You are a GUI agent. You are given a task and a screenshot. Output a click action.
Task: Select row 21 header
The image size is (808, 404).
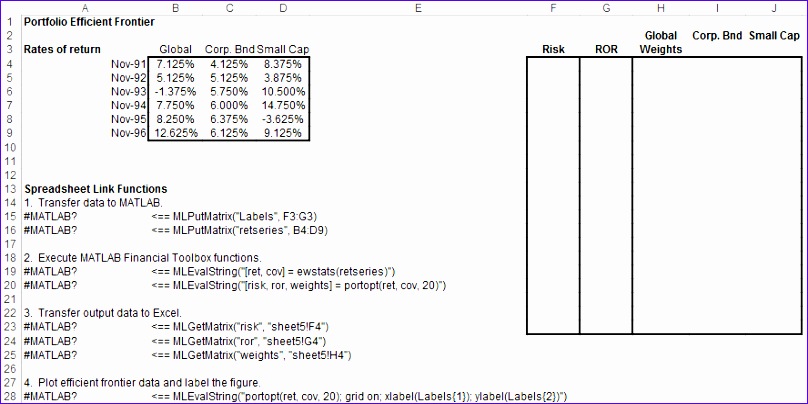point(10,299)
